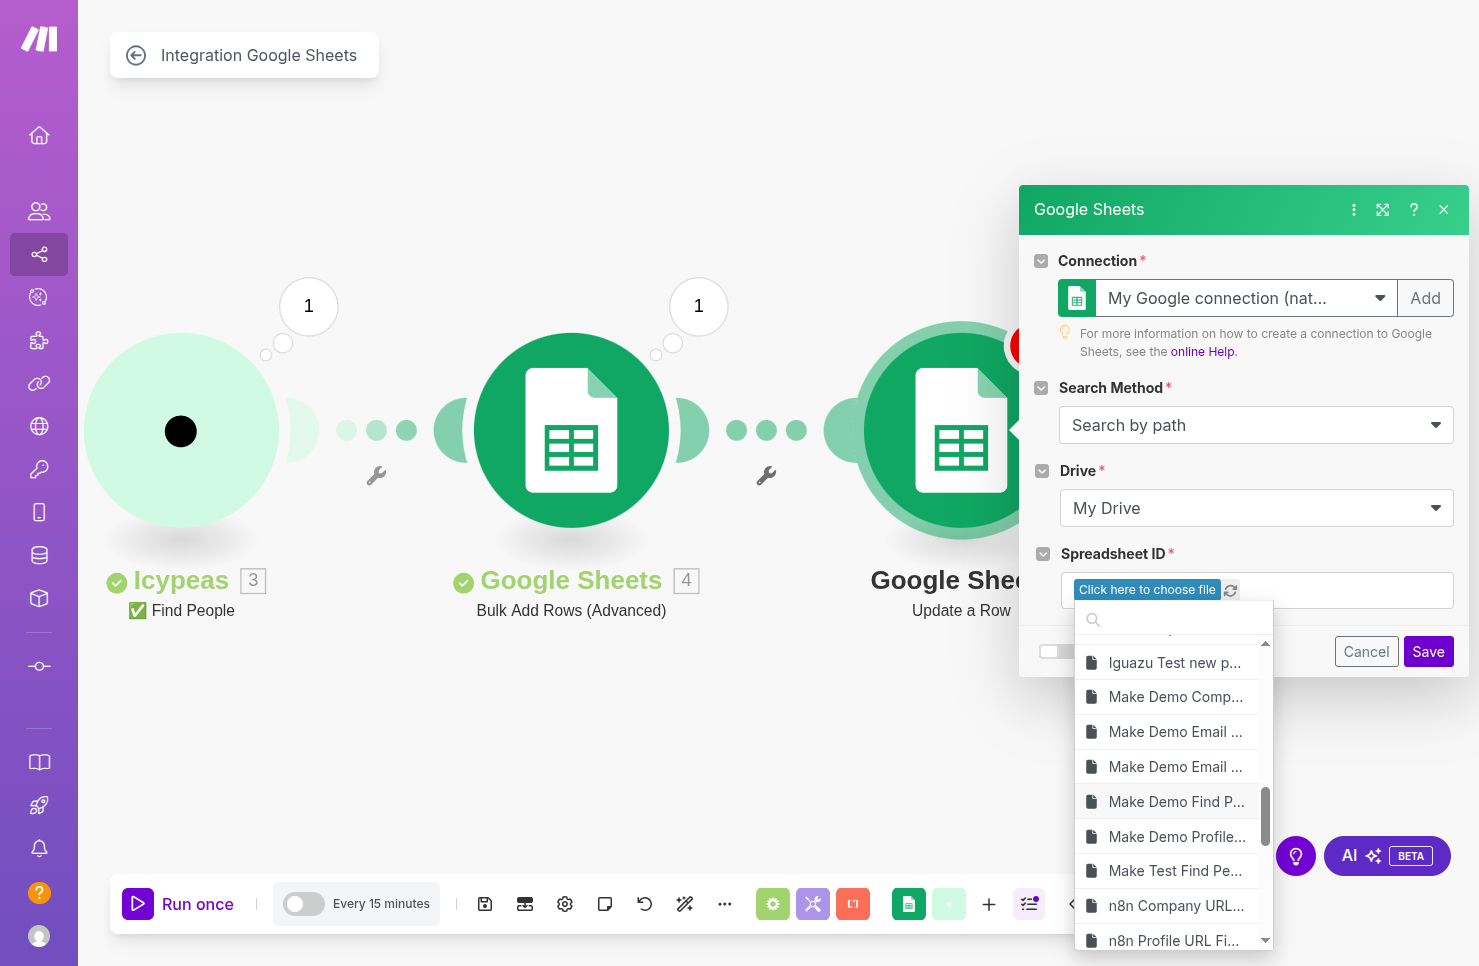Click the Auto-align magic wand icon

coord(685,904)
